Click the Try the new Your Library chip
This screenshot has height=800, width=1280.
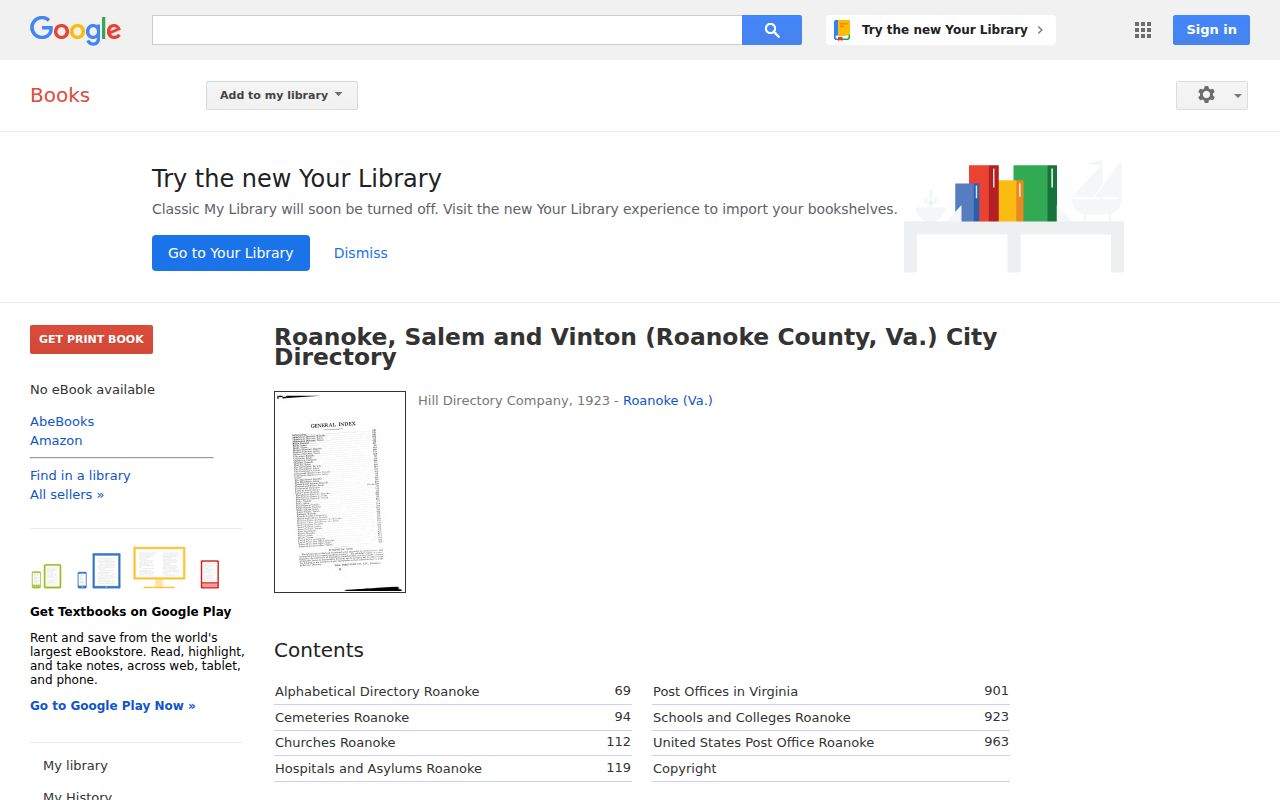click(x=941, y=30)
